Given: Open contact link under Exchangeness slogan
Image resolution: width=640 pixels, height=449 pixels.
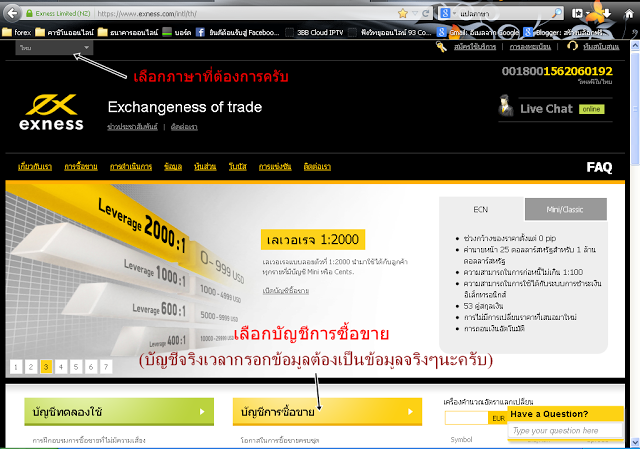Looking at the screenshot, I should coord(184,127).
